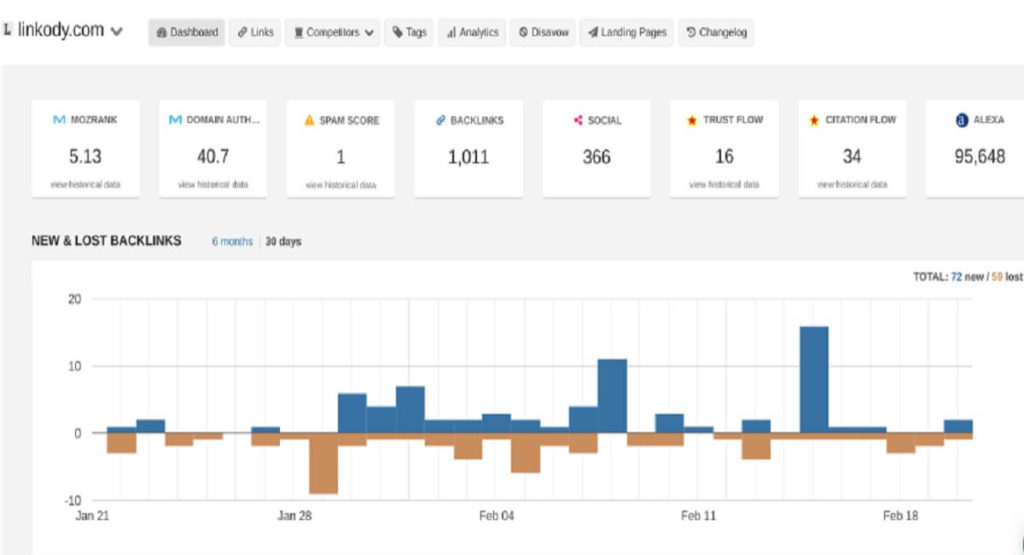
Task: Click the Feb 11 axis label
Action: (698, 516)
